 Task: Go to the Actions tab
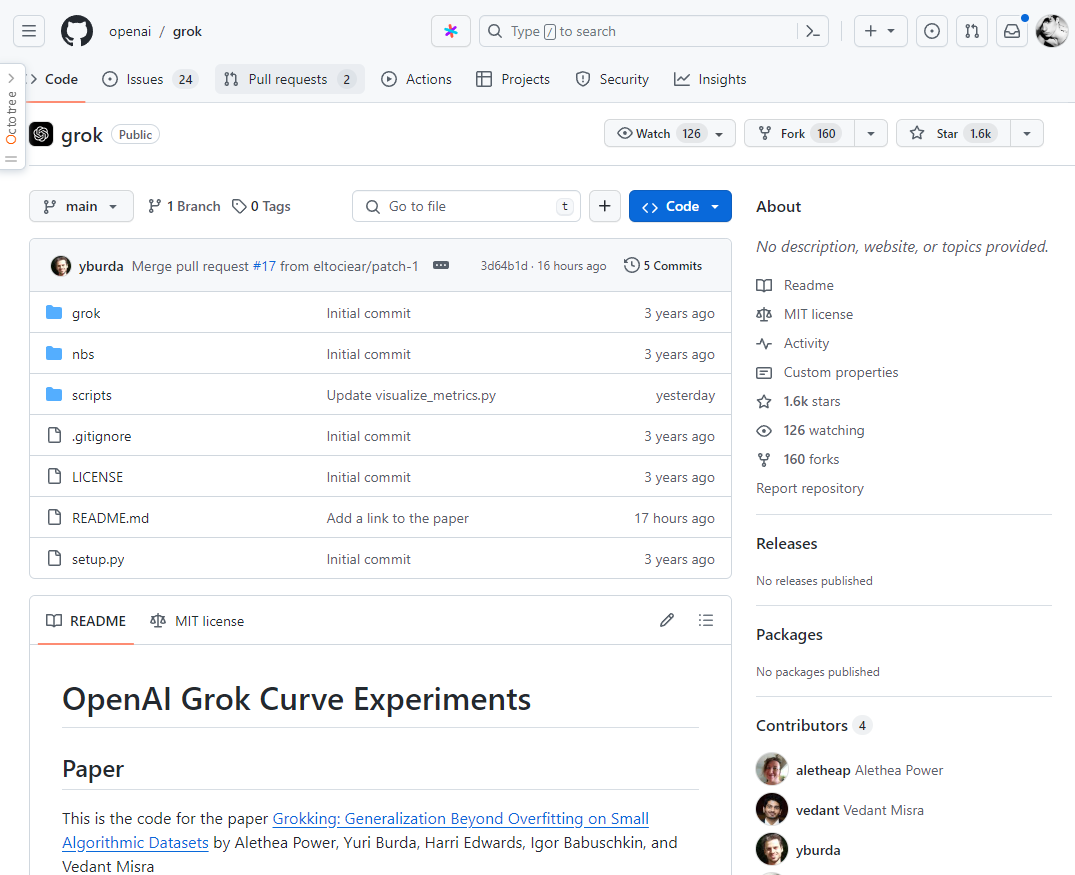[x=416, y=80]
